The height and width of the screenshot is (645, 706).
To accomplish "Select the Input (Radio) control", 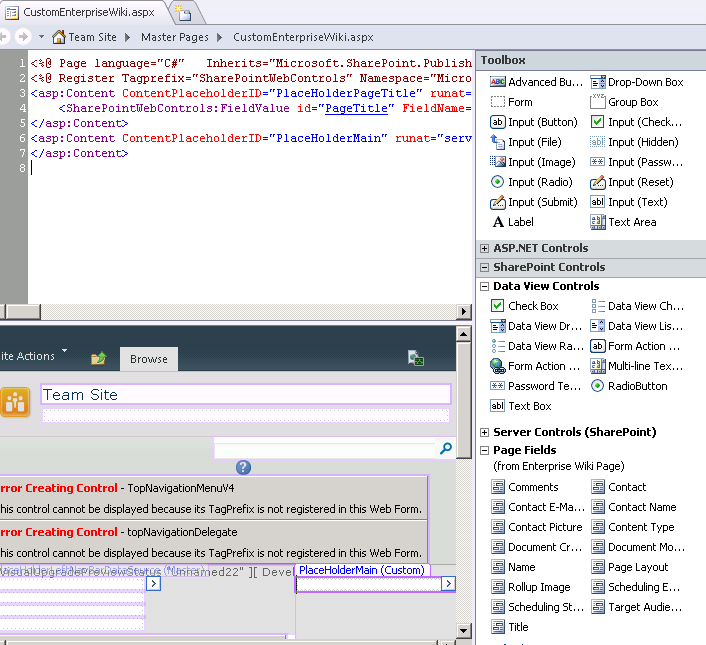I will tap(531, 182).
